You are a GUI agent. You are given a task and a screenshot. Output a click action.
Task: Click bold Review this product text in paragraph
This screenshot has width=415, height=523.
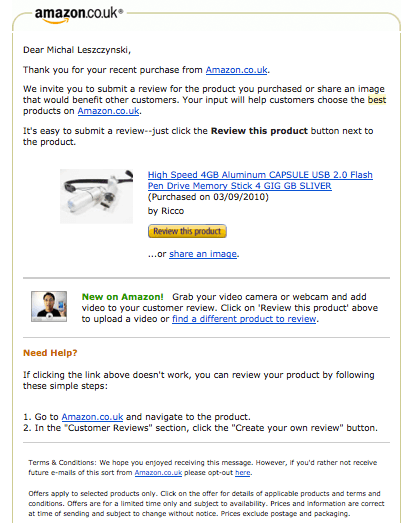tap(259, 131)
